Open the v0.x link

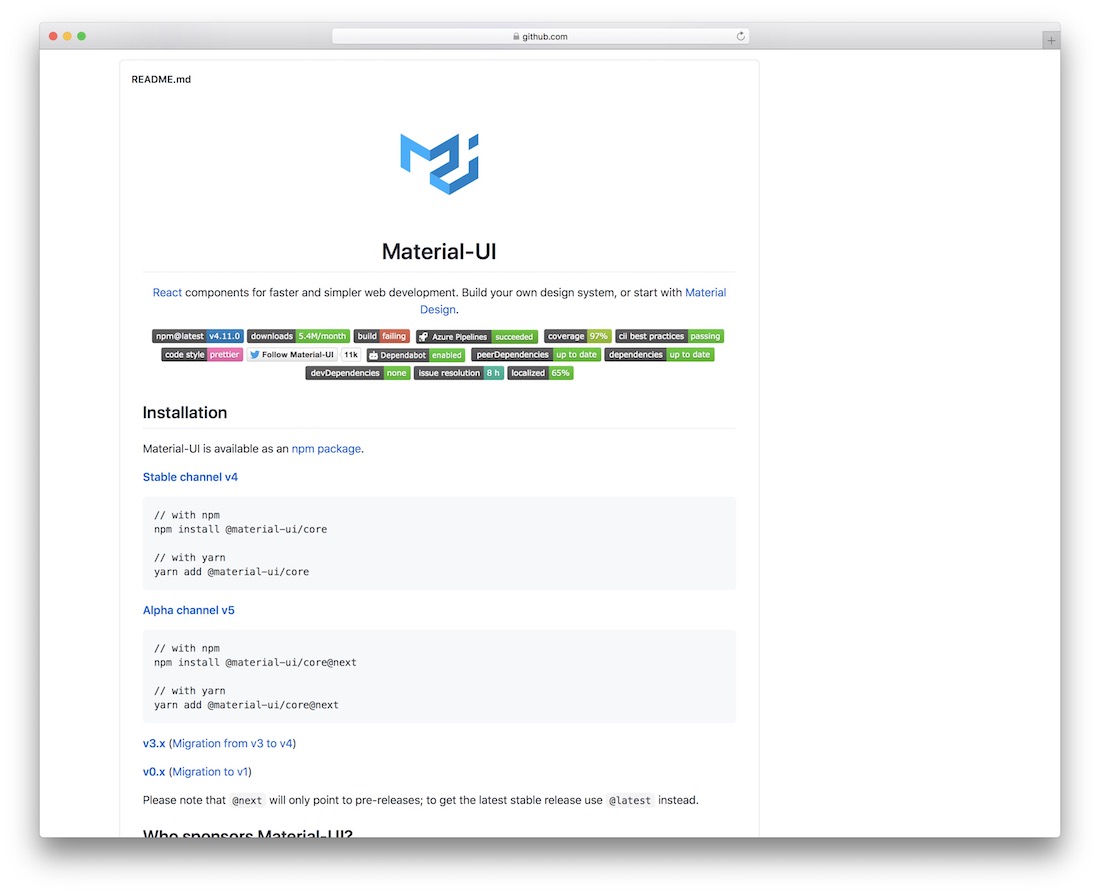pos(154,771)
